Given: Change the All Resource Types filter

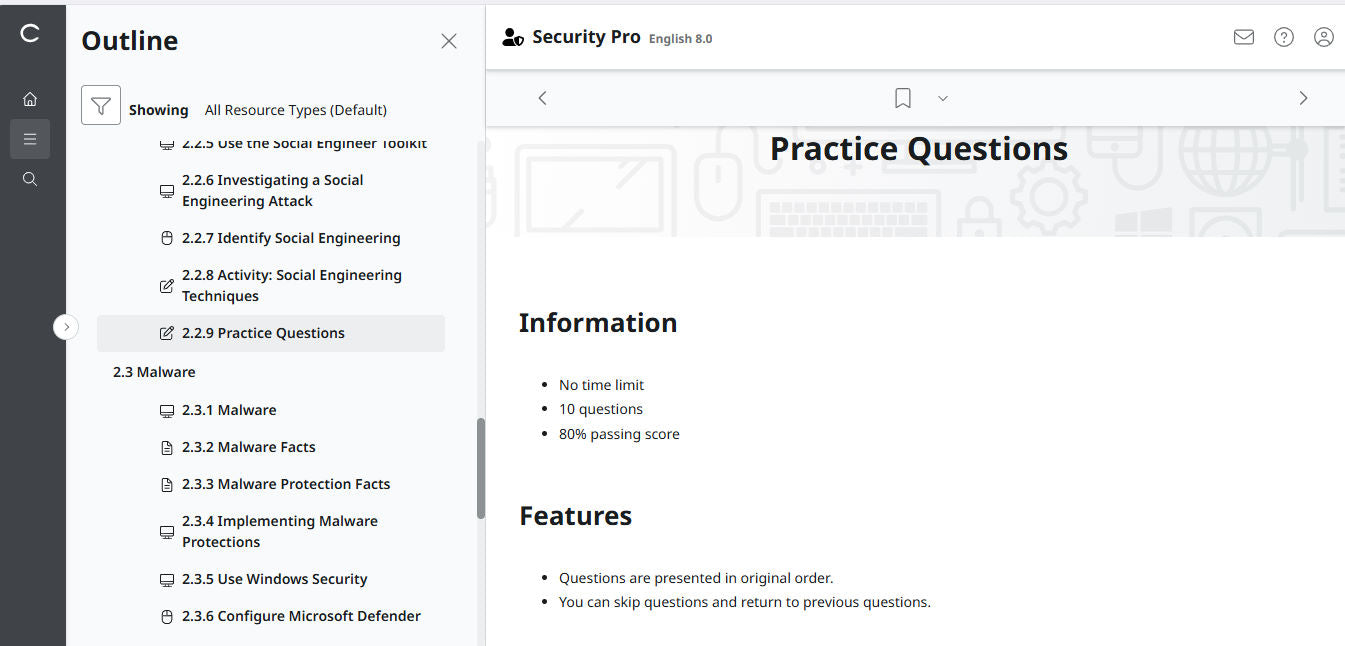Looking at the screenshot, I should pos(295,110).
